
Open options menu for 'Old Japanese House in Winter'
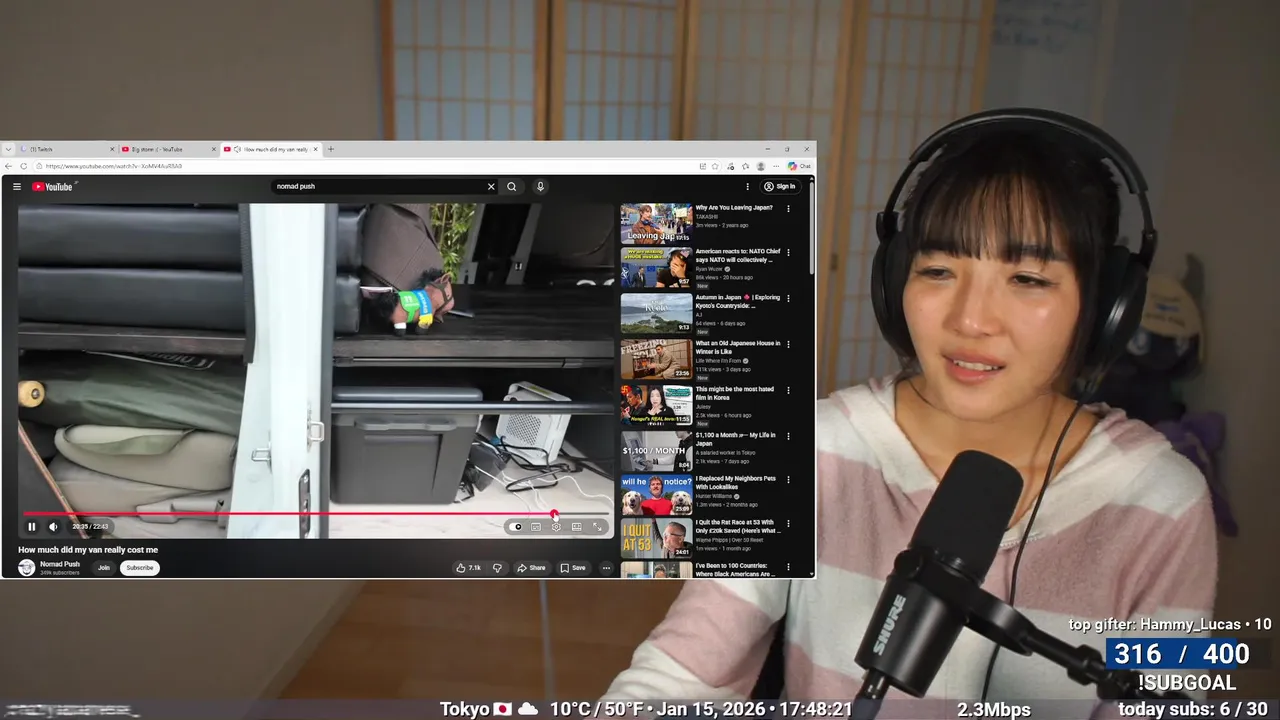tap(788, 344)
